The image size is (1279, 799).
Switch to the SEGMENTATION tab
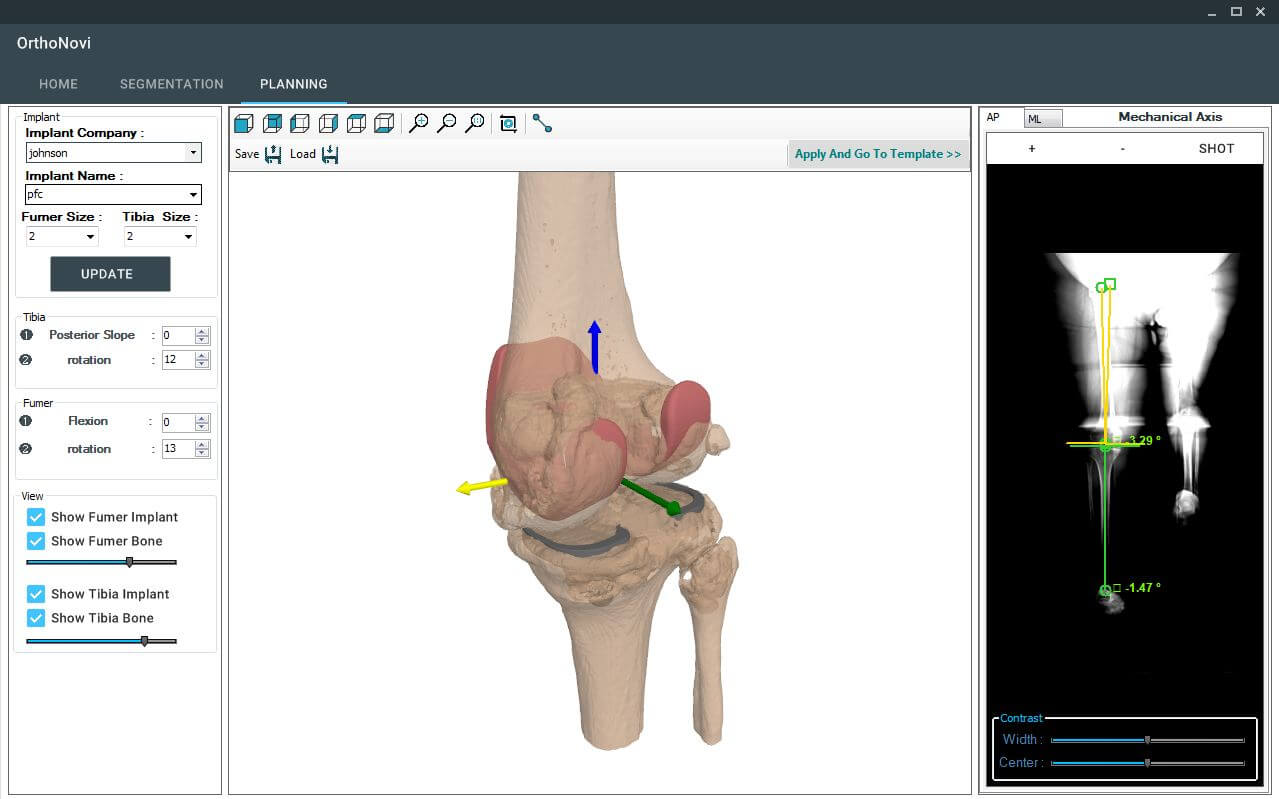171,84
